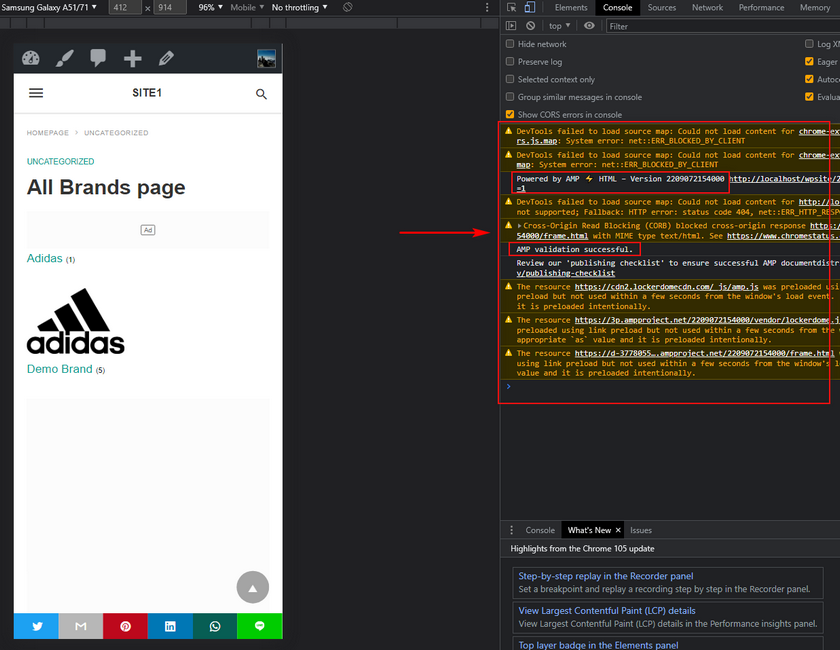Open the Adidas brand link
Image resolution: width=840 pixels, height=650 pixels.
[44, 258]
